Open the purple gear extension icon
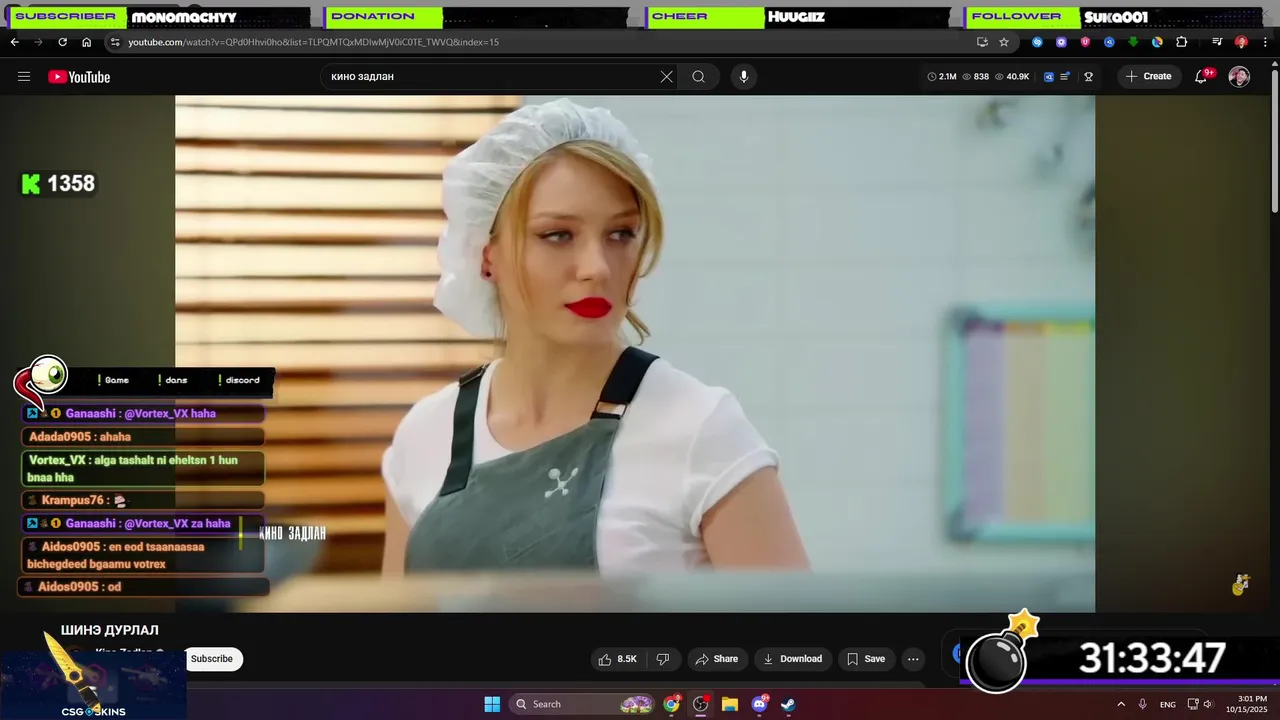 pos(1061,42)
